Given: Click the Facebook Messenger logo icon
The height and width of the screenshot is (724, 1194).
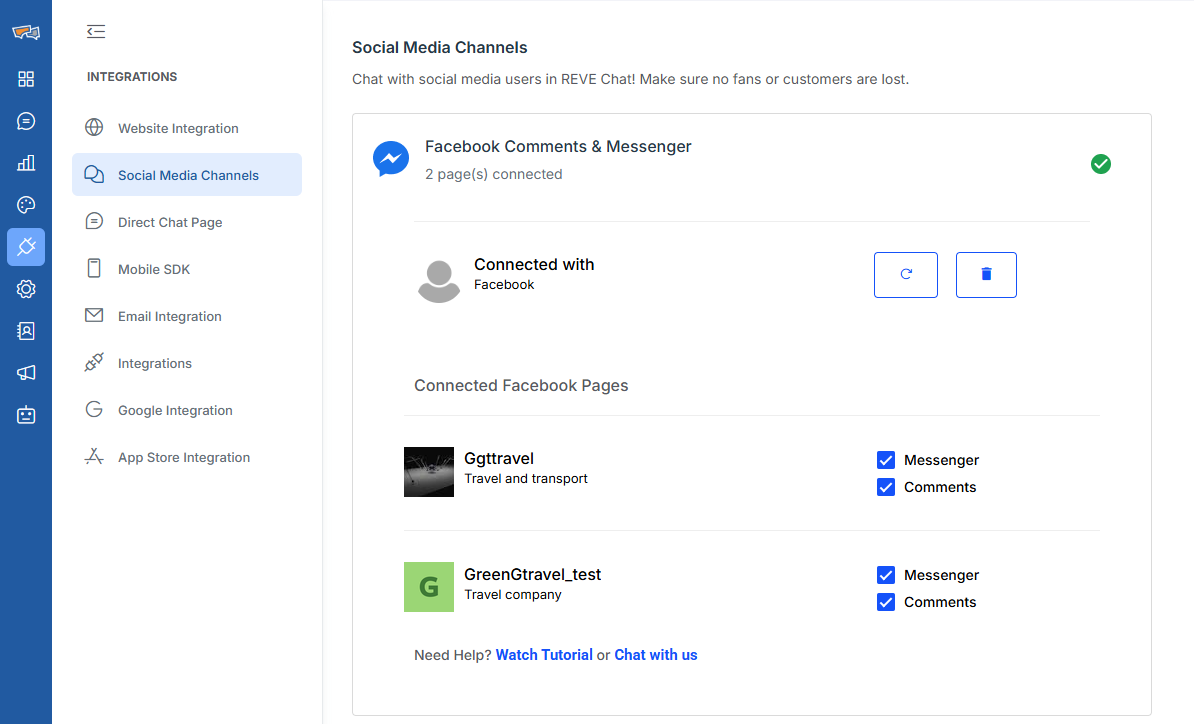Looking at the screenshot, I should [391, 159].
